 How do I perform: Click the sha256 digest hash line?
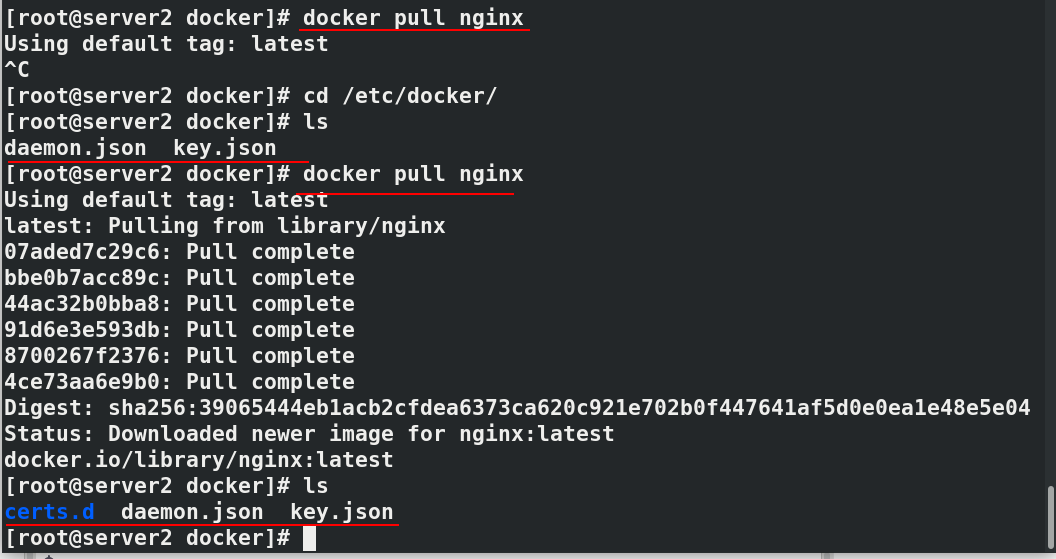click(x=517, y=408)
